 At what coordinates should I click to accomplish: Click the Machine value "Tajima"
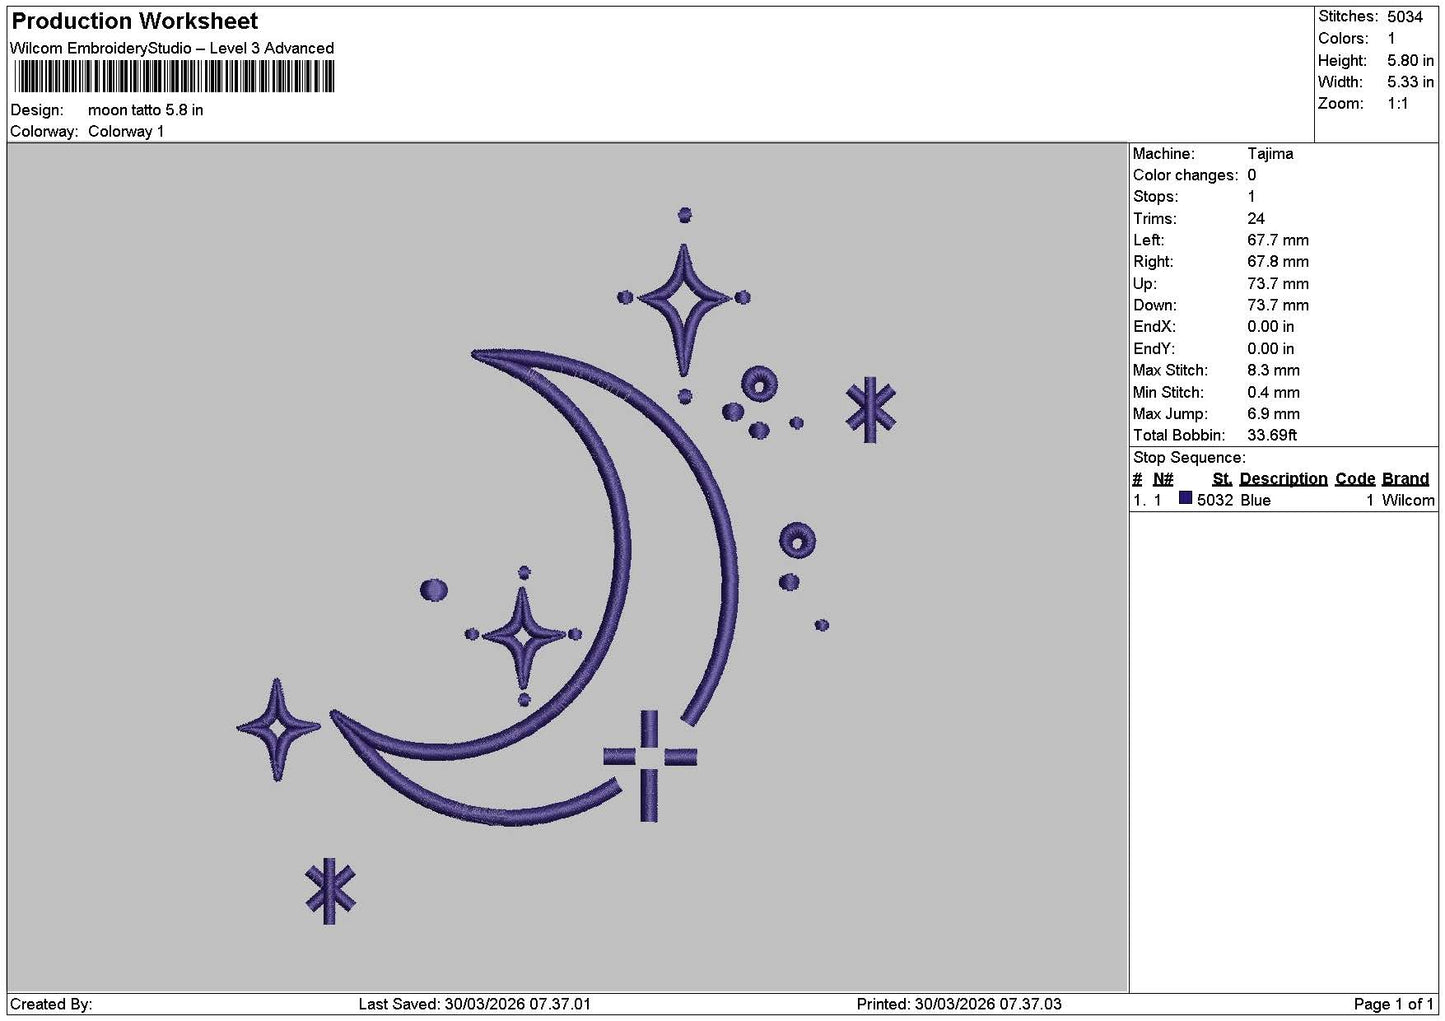coord(1270,154)
